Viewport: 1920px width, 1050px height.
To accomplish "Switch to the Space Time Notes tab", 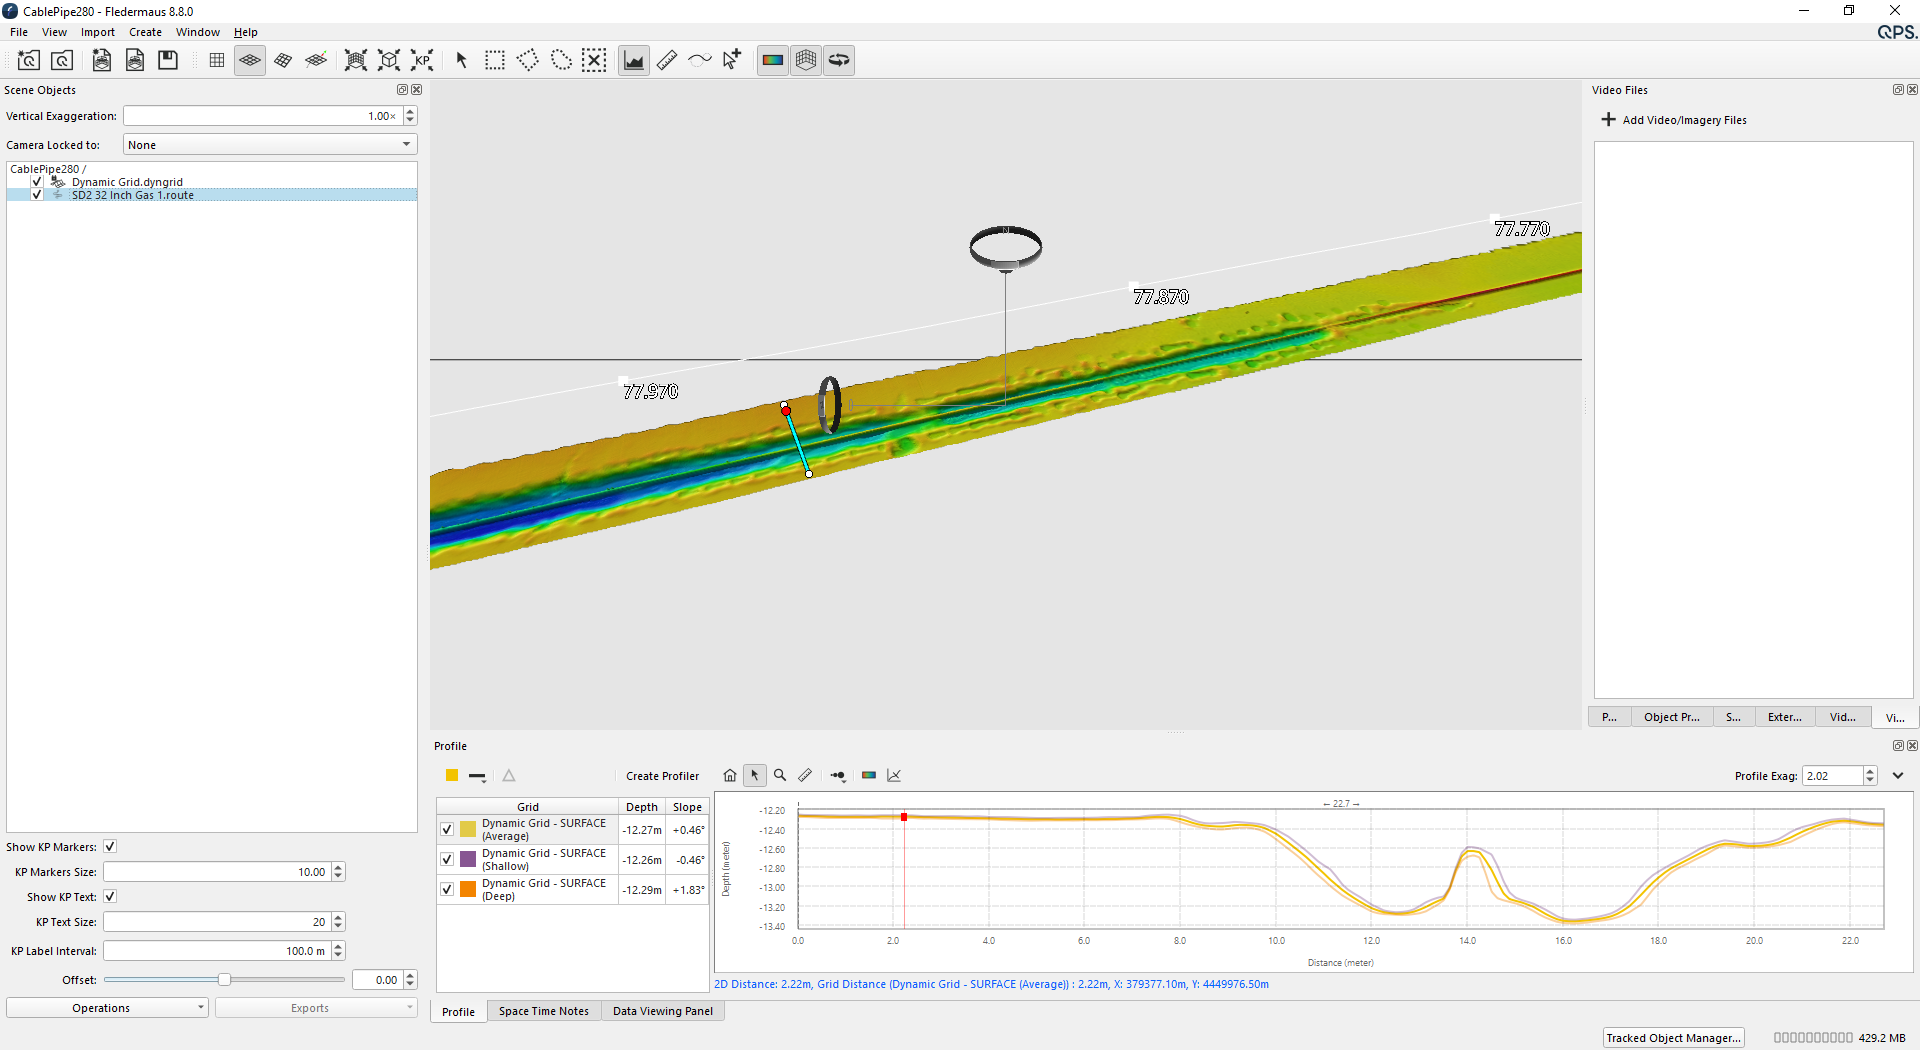I will [x=544, y=1011].
